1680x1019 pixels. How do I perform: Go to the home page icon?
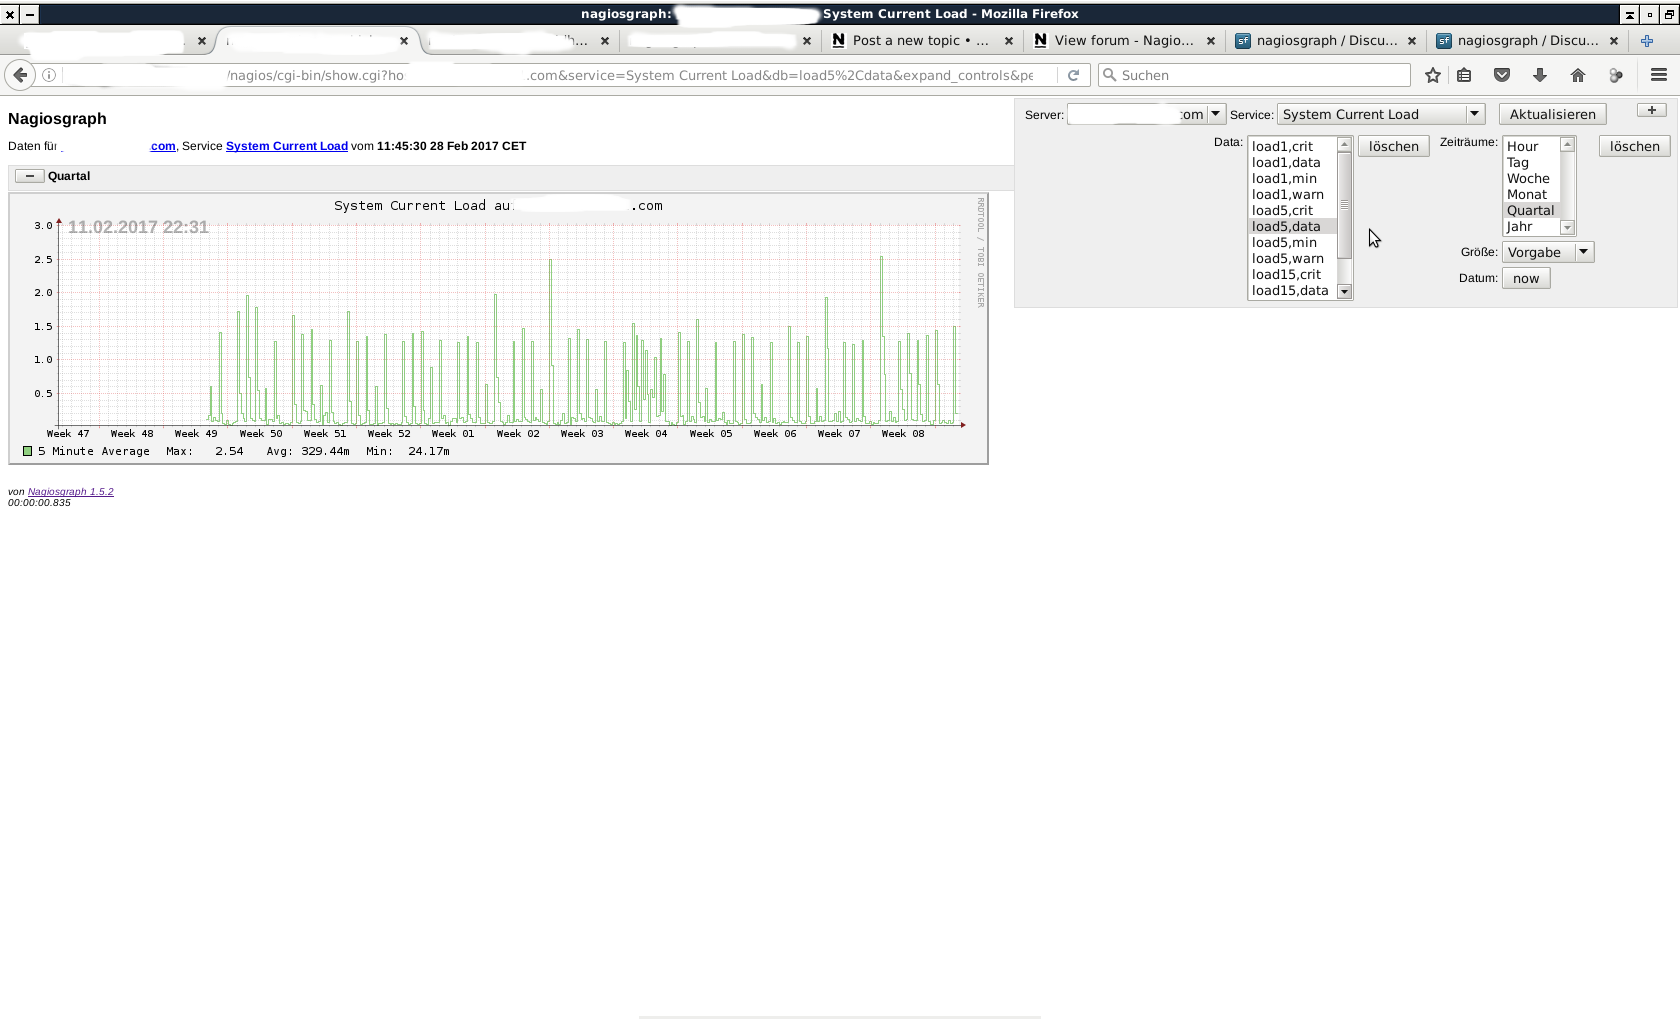(1578, 75)
